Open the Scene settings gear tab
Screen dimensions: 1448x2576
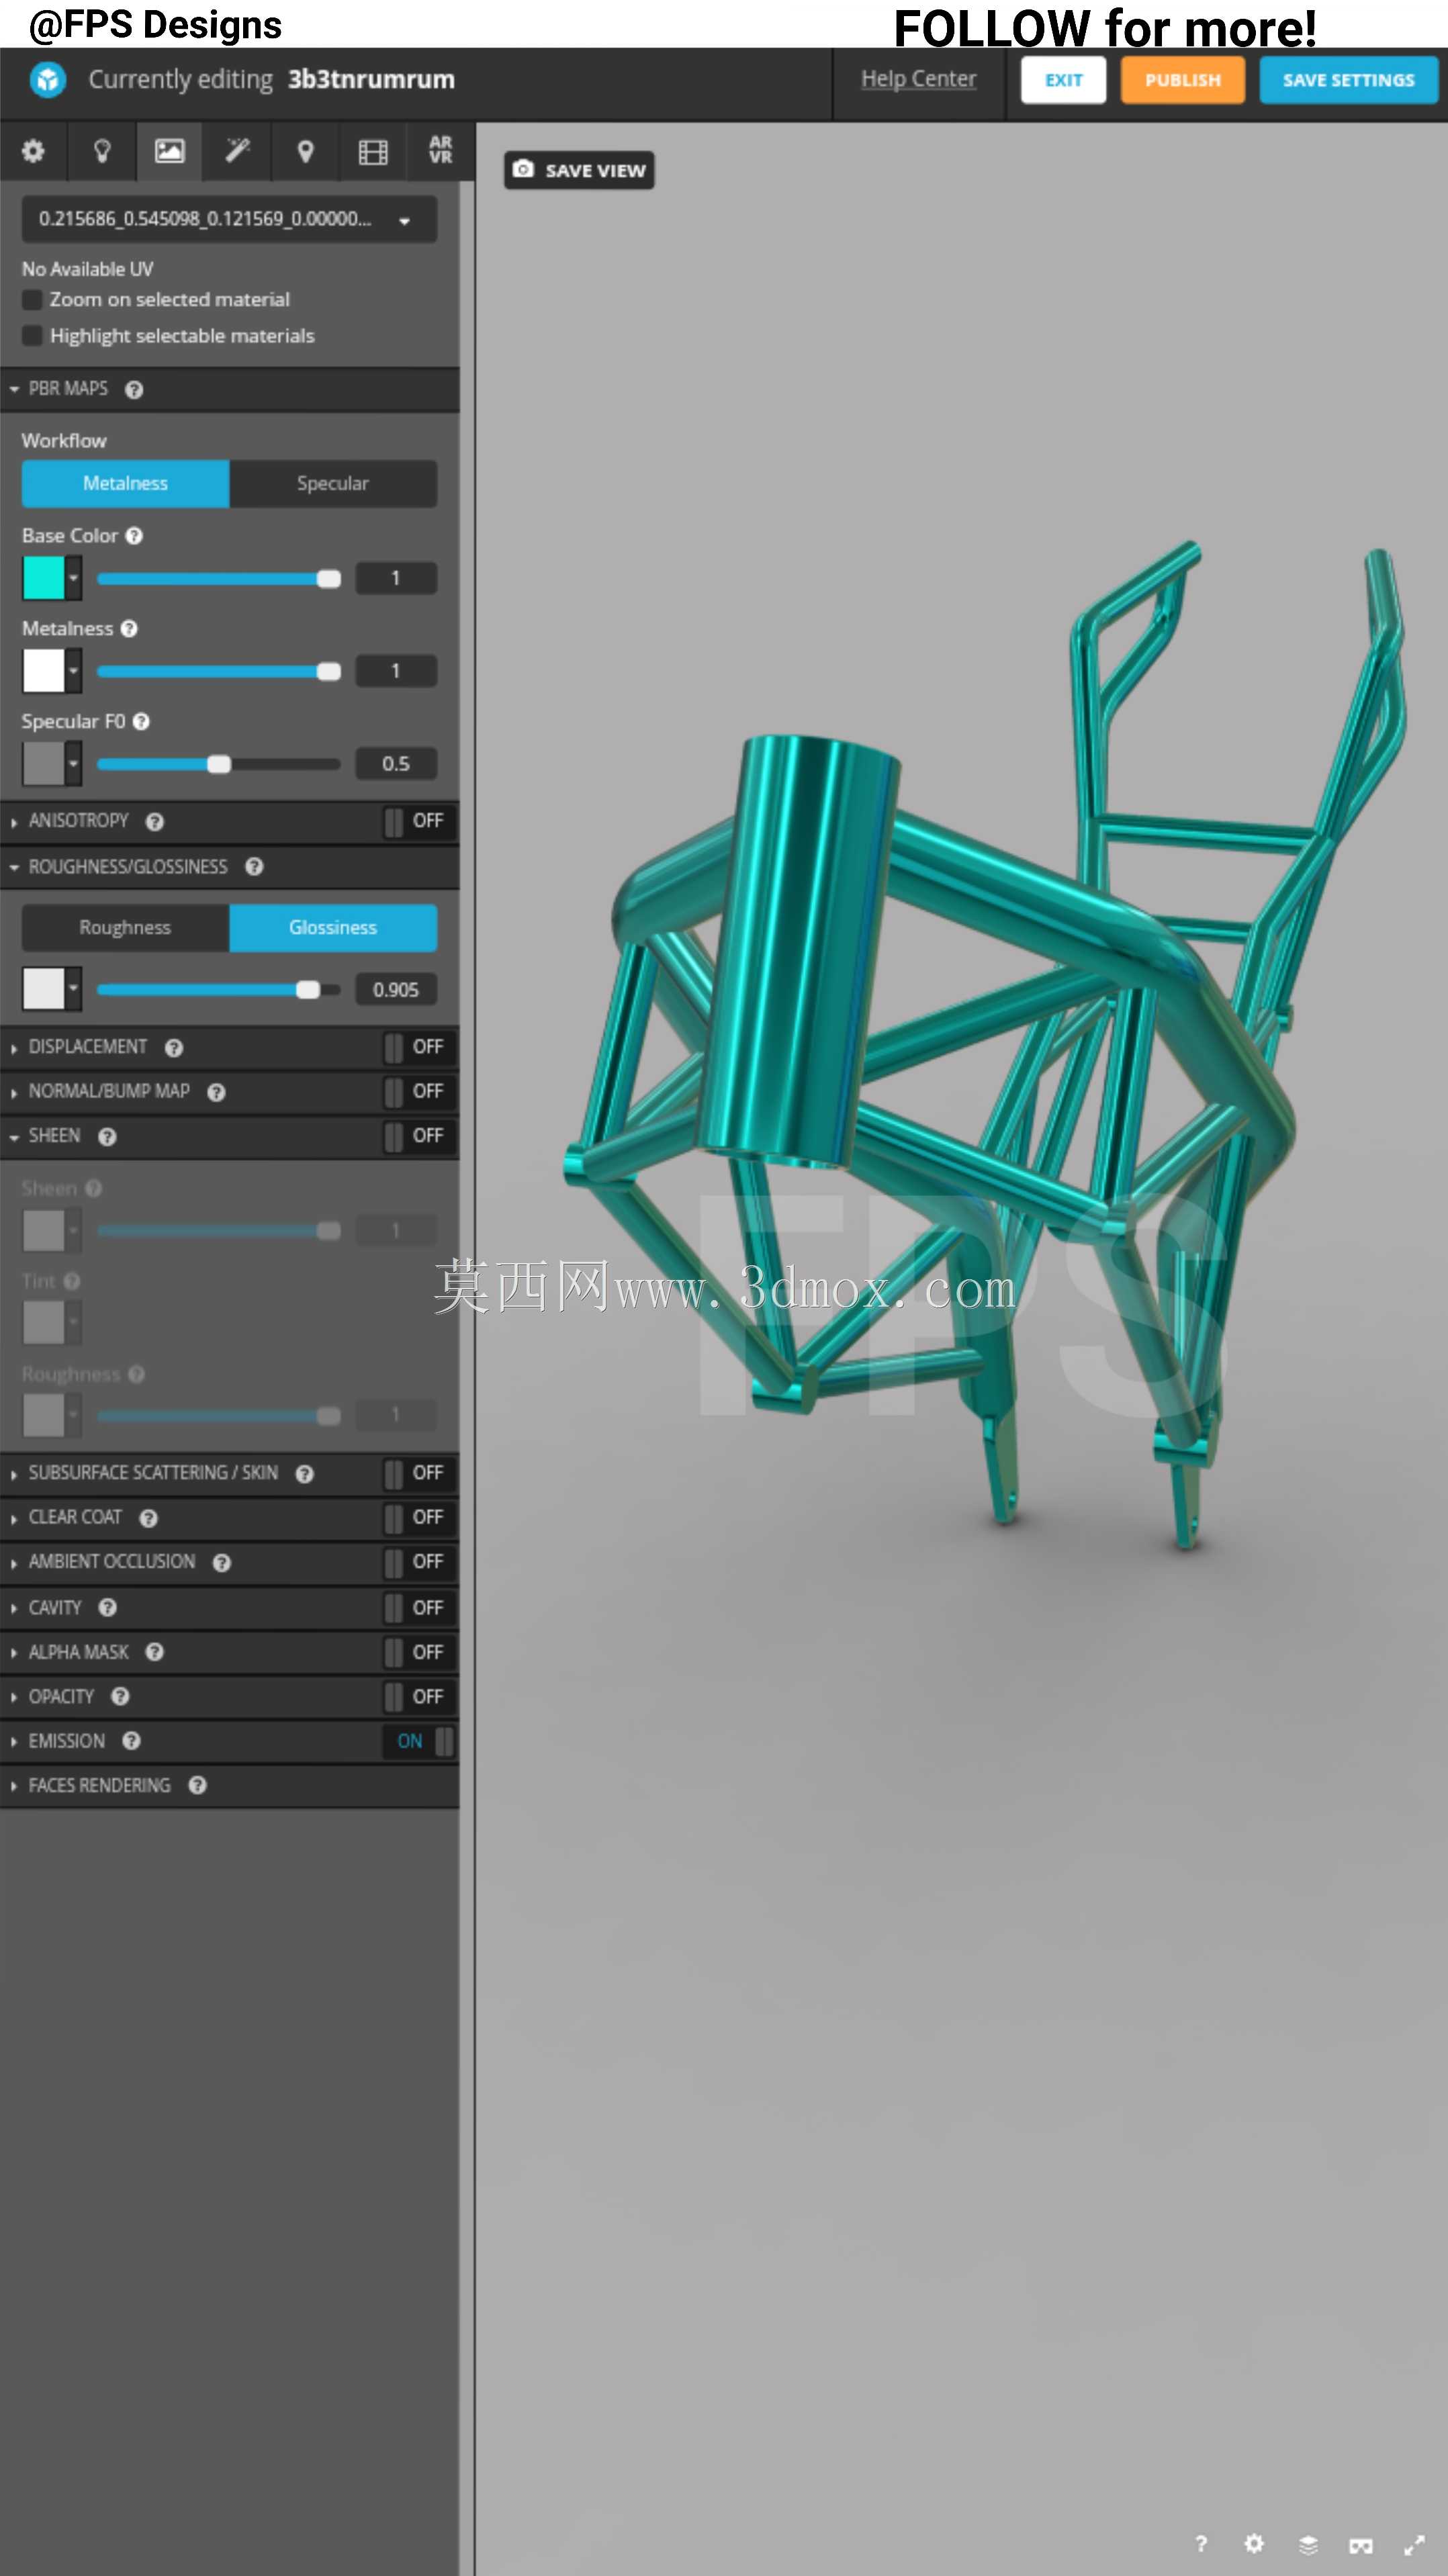pyautogui.click(x=33, y=151)
